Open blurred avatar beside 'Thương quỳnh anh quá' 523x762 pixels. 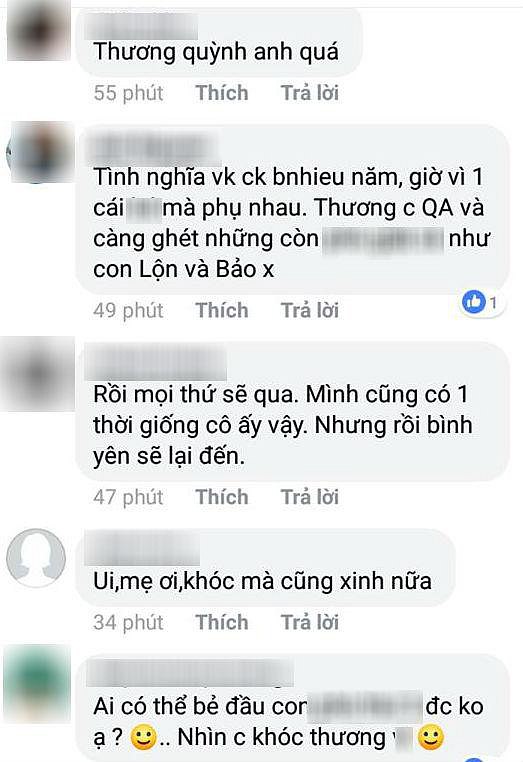pyautogui.click(x=39, y=31)
